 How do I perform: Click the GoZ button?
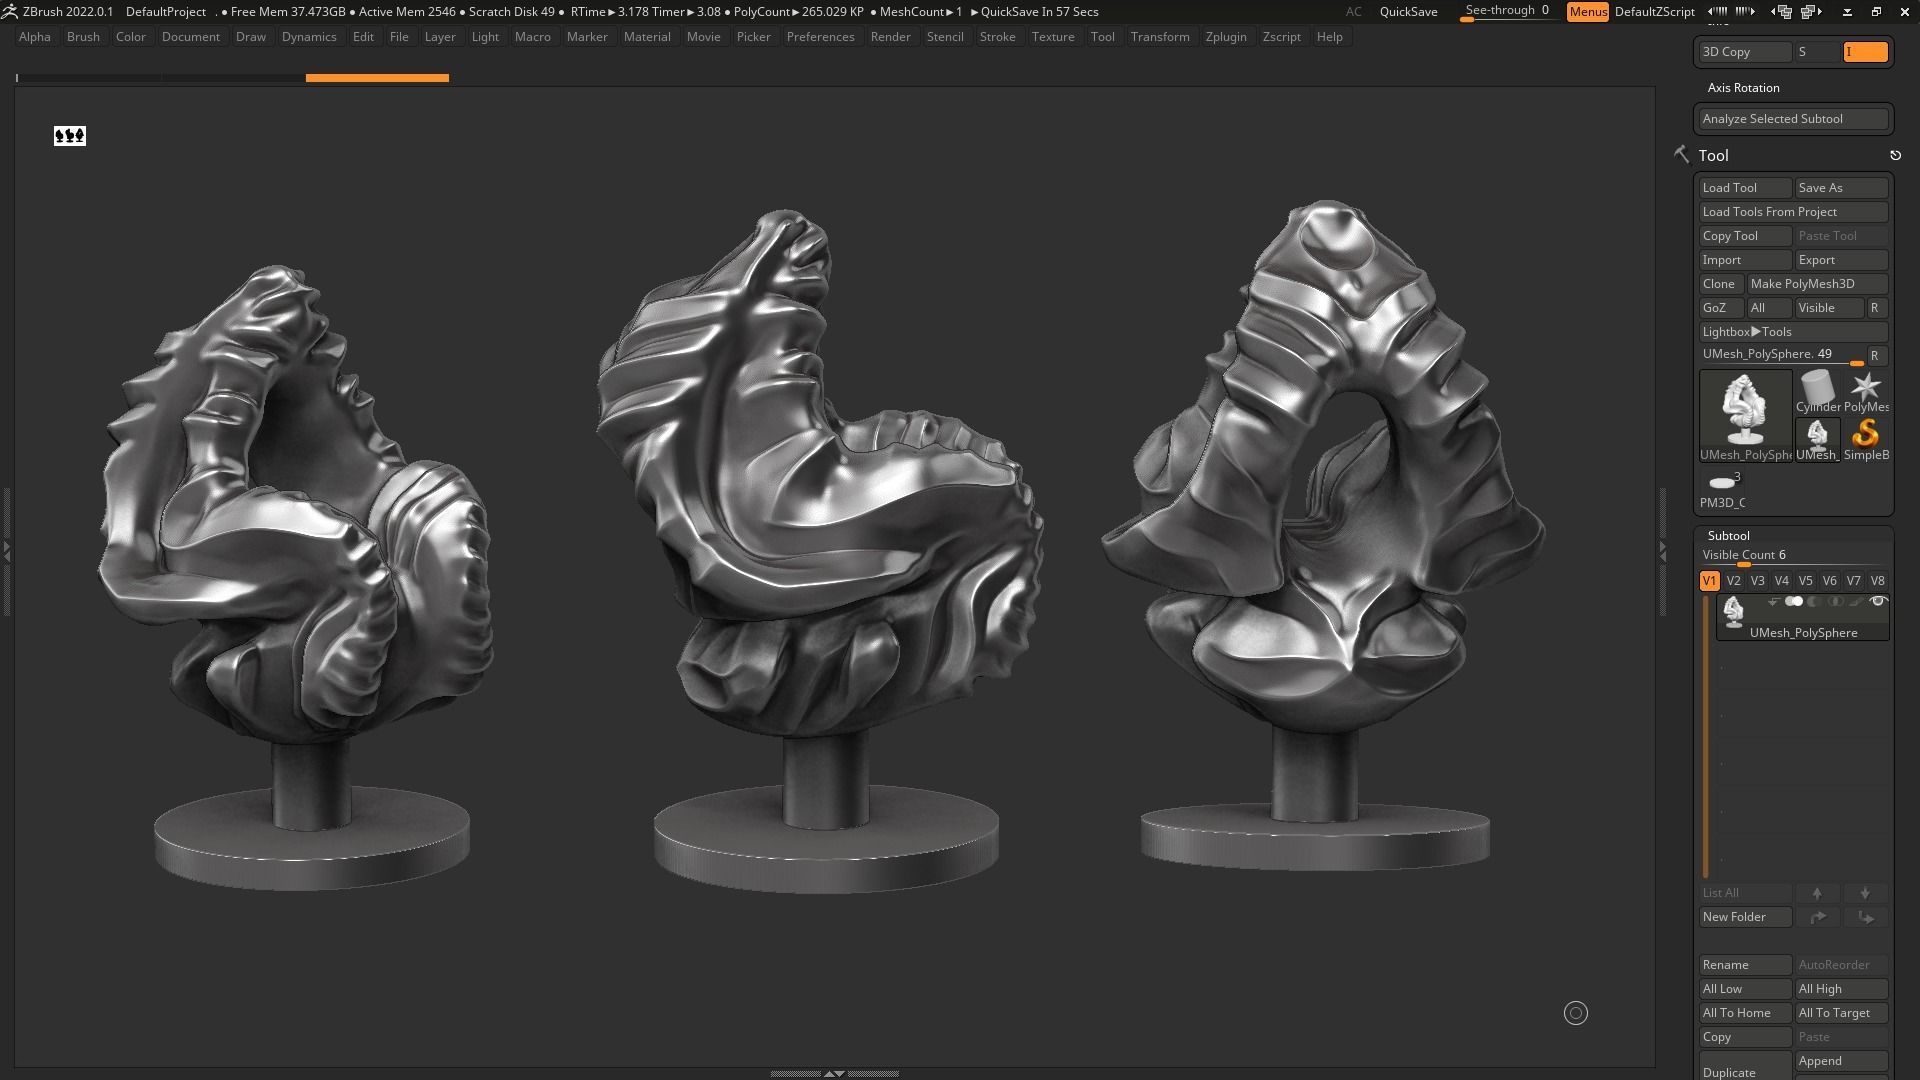[x=1721, y=308]
